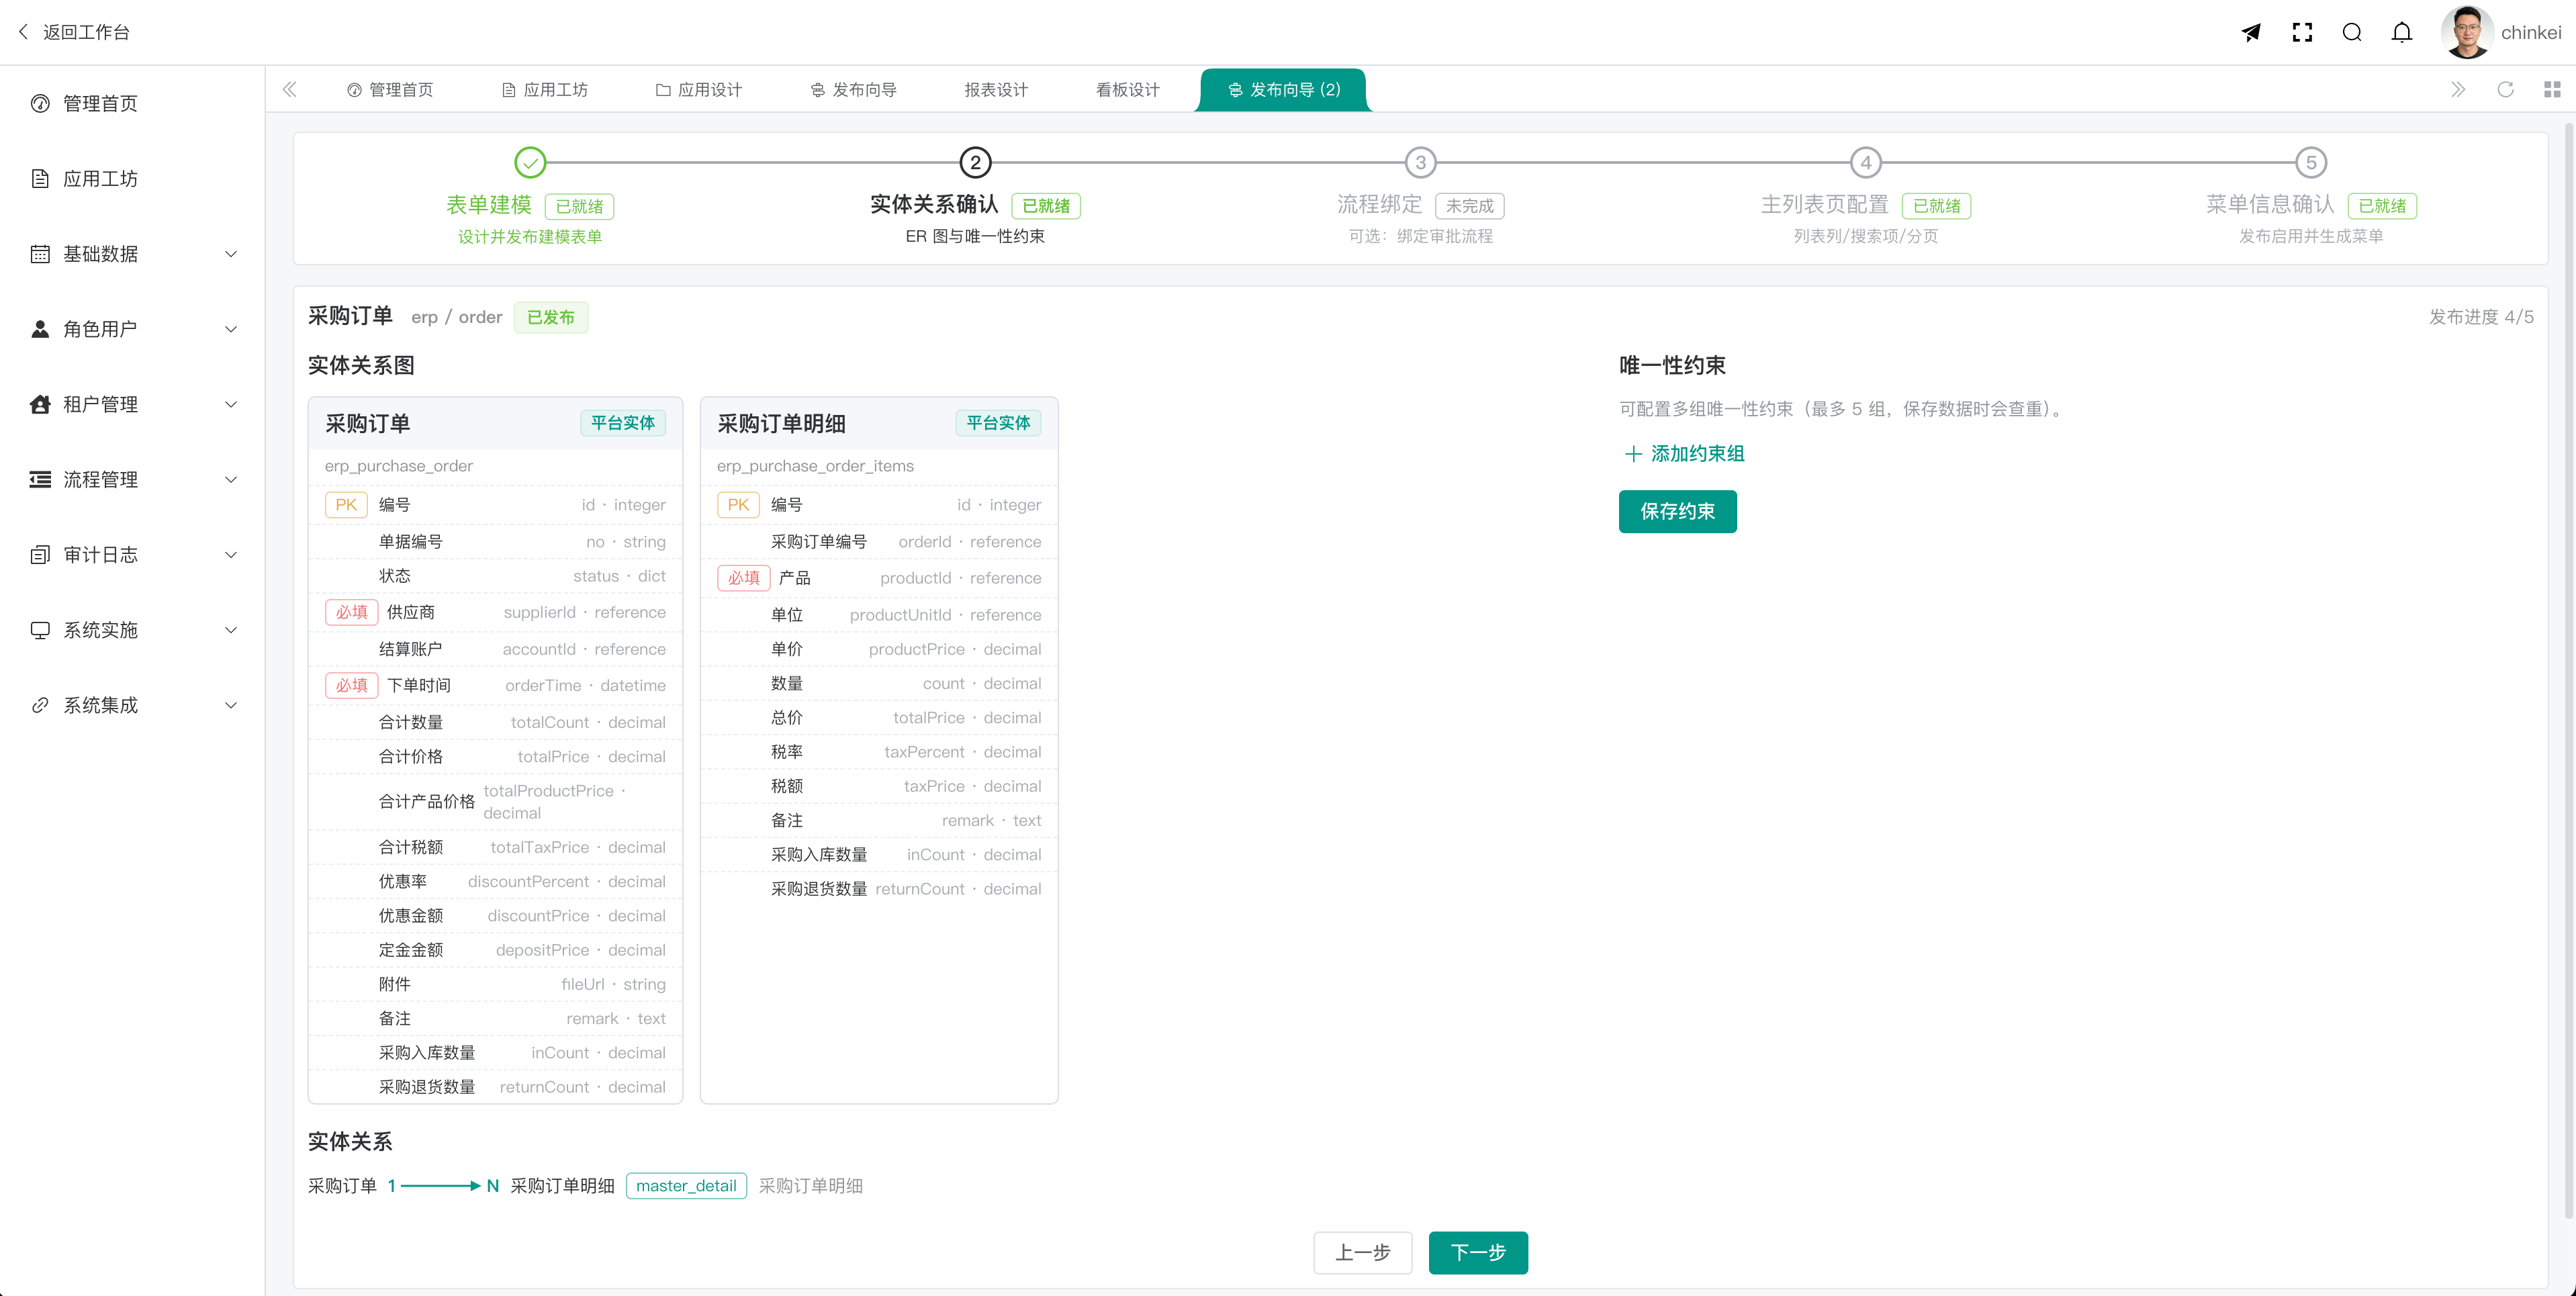Refresh the current tab icon
The height and width of the screenshot is (1296, 2576).
(2506, 89)
